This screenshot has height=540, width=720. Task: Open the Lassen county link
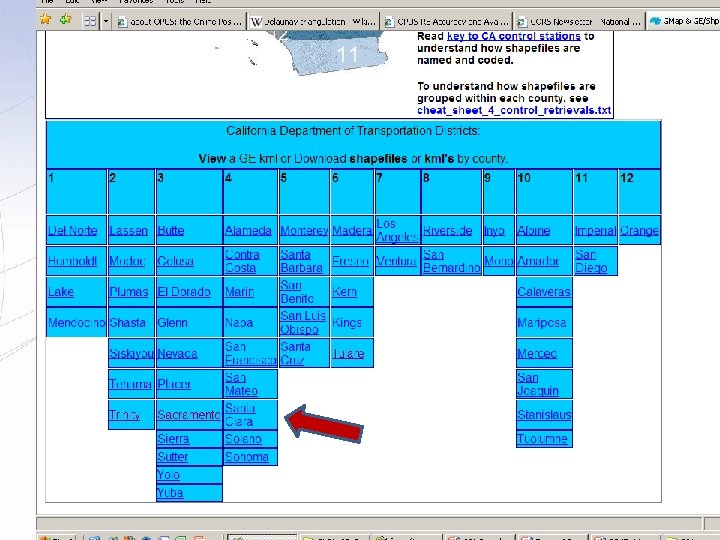pyautogui.click(x=129, y=231)
